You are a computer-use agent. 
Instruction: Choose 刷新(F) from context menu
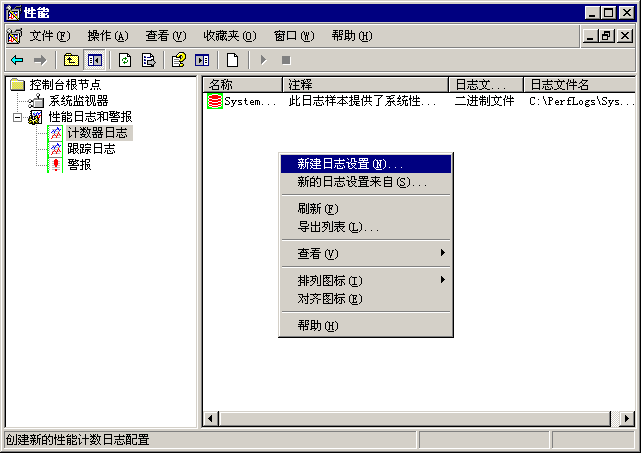pyautogui.click(x=366, y=209)
